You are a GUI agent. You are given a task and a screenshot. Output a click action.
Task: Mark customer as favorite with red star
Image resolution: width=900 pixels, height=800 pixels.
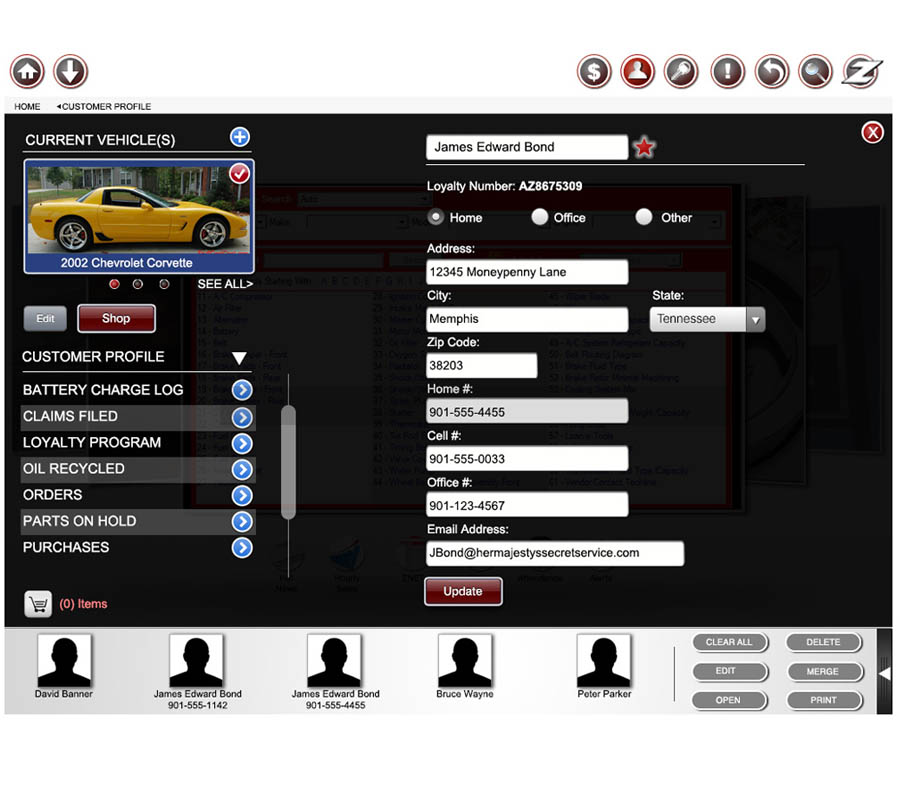click(645, 148)
